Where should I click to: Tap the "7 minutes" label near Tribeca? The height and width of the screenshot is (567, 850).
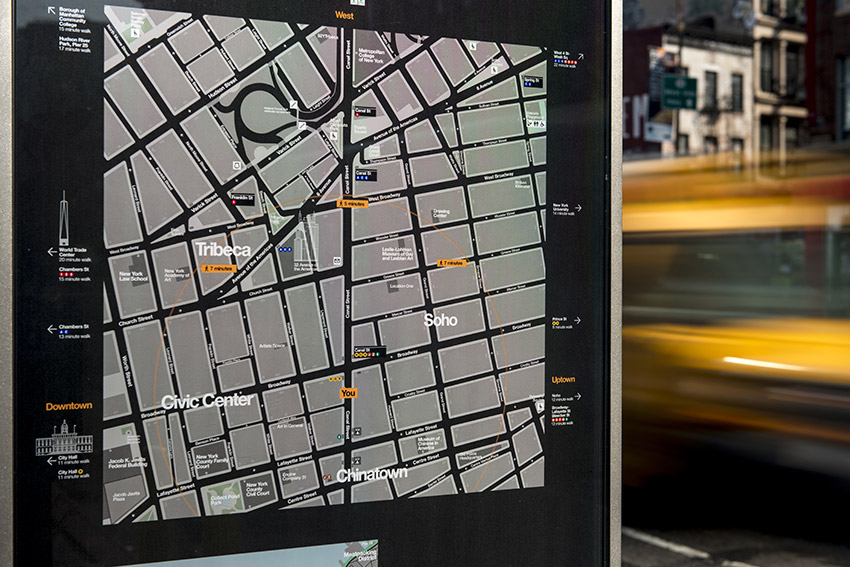pyautogui.click(x=220, y=268)
